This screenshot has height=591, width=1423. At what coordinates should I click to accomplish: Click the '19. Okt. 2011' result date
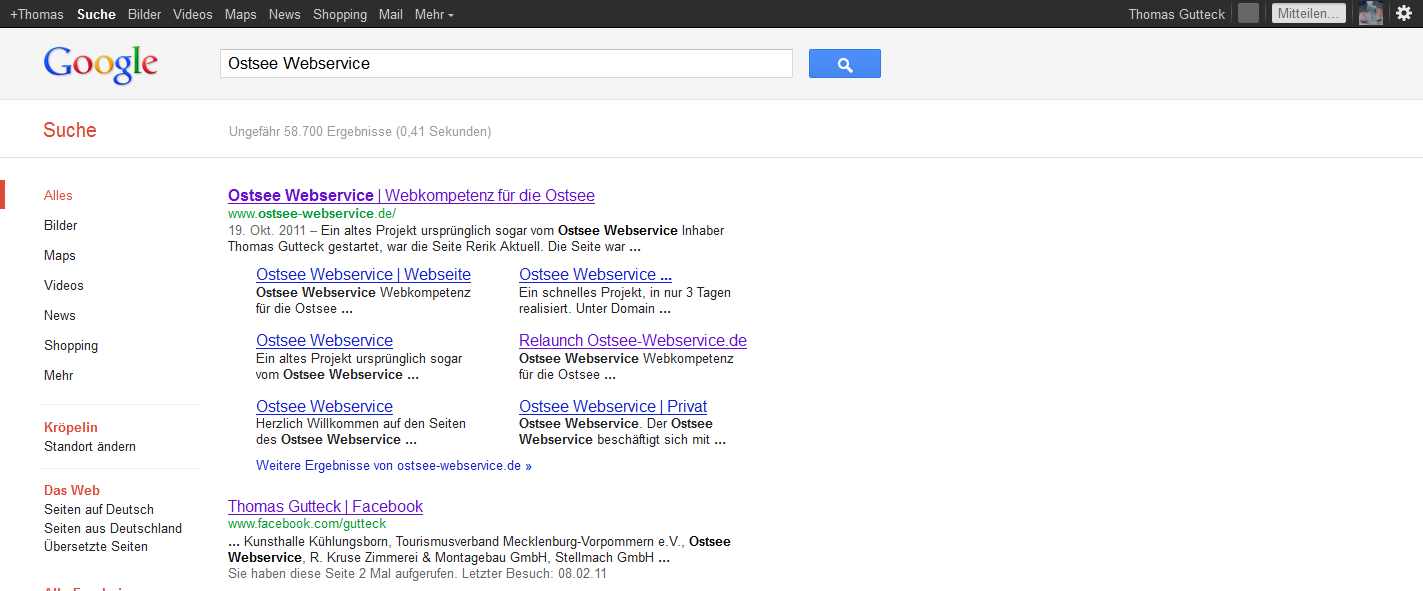click(267, 231)
